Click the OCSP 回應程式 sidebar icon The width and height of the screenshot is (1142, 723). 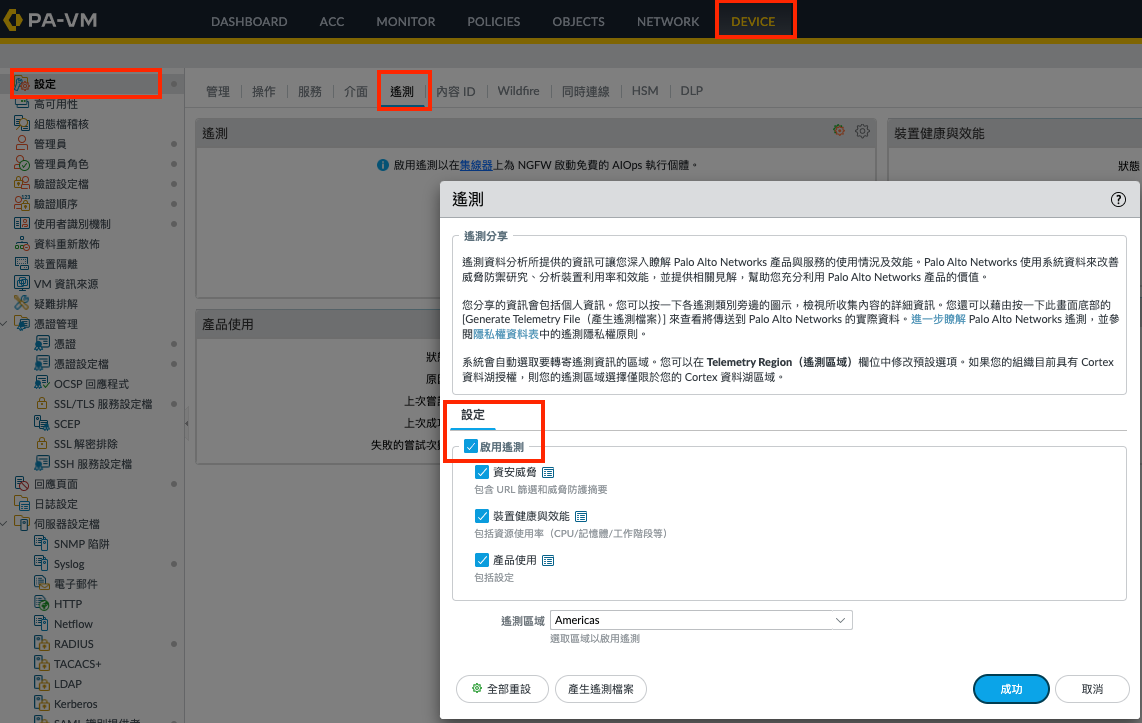[x=42, y=383]
